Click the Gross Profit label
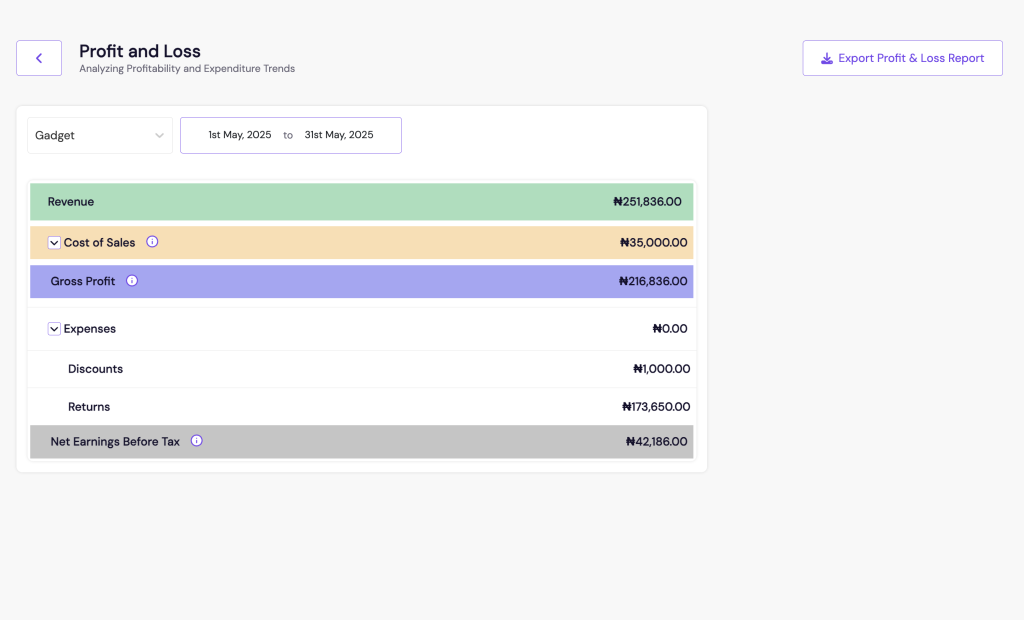The width and height of the screenshot is (1024, 620). (83, 282)
